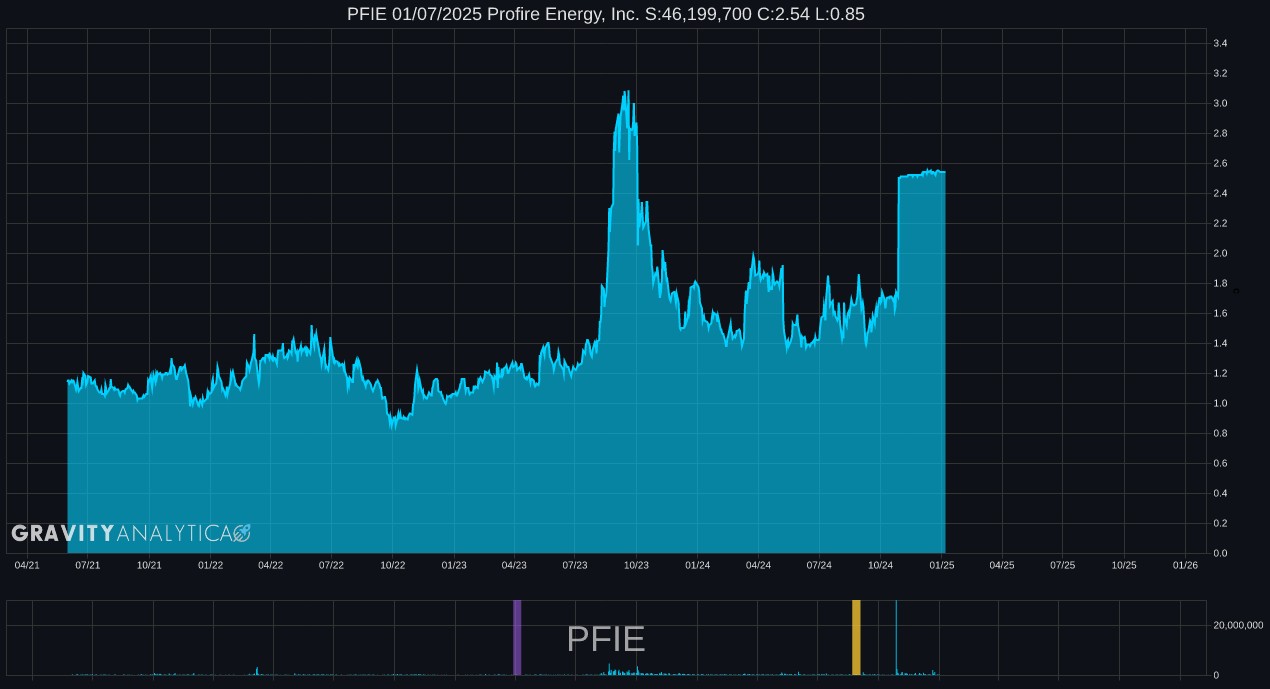Click the 10/24 date label
This screenshot has height=689, width=1270.
click(x=880, y=565)
